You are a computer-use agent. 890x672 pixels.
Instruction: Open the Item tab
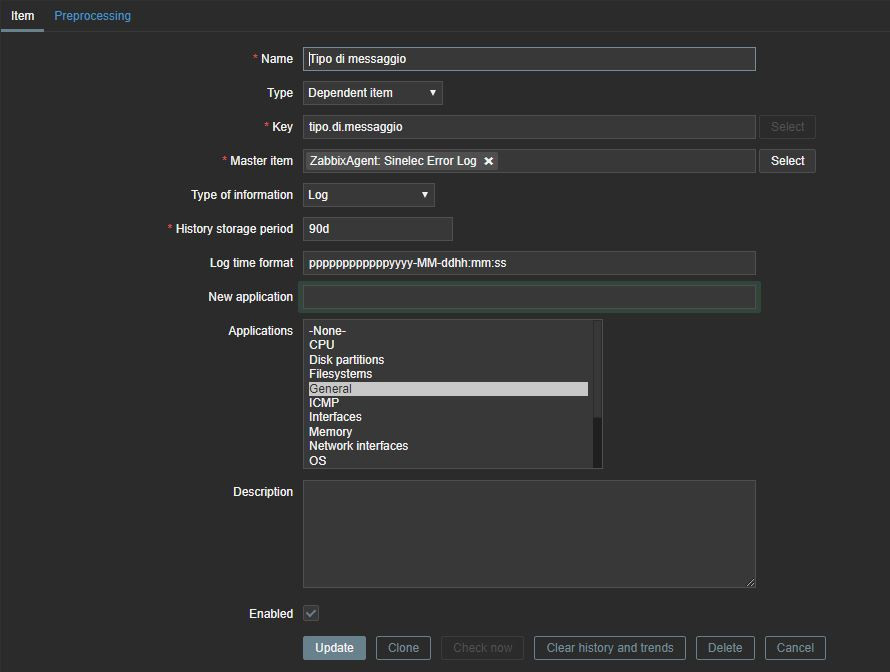(x=22, y=16)
